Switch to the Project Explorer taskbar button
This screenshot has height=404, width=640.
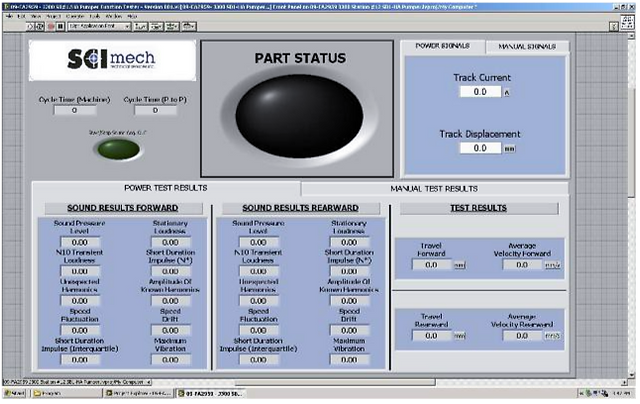(138, 393)
